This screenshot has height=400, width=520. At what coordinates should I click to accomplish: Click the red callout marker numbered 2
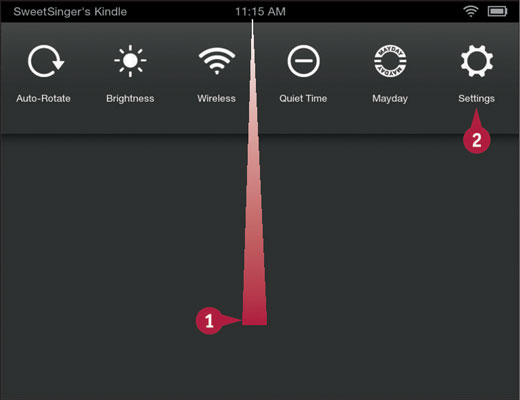pos(476,140)
